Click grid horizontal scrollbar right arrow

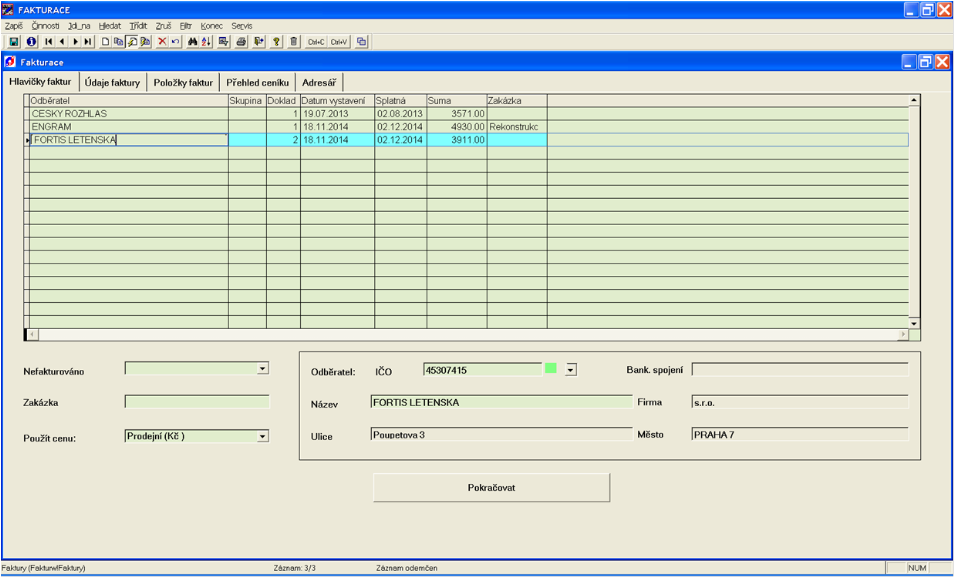904,335
